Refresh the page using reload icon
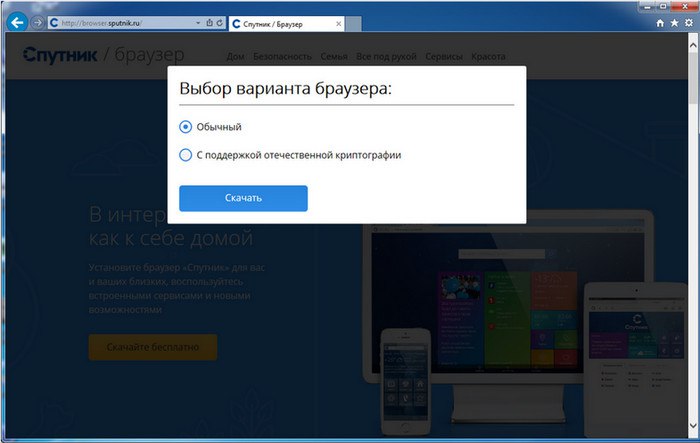Screen dimensions: 700x443 pyautogui.click(x=220, y=23)
